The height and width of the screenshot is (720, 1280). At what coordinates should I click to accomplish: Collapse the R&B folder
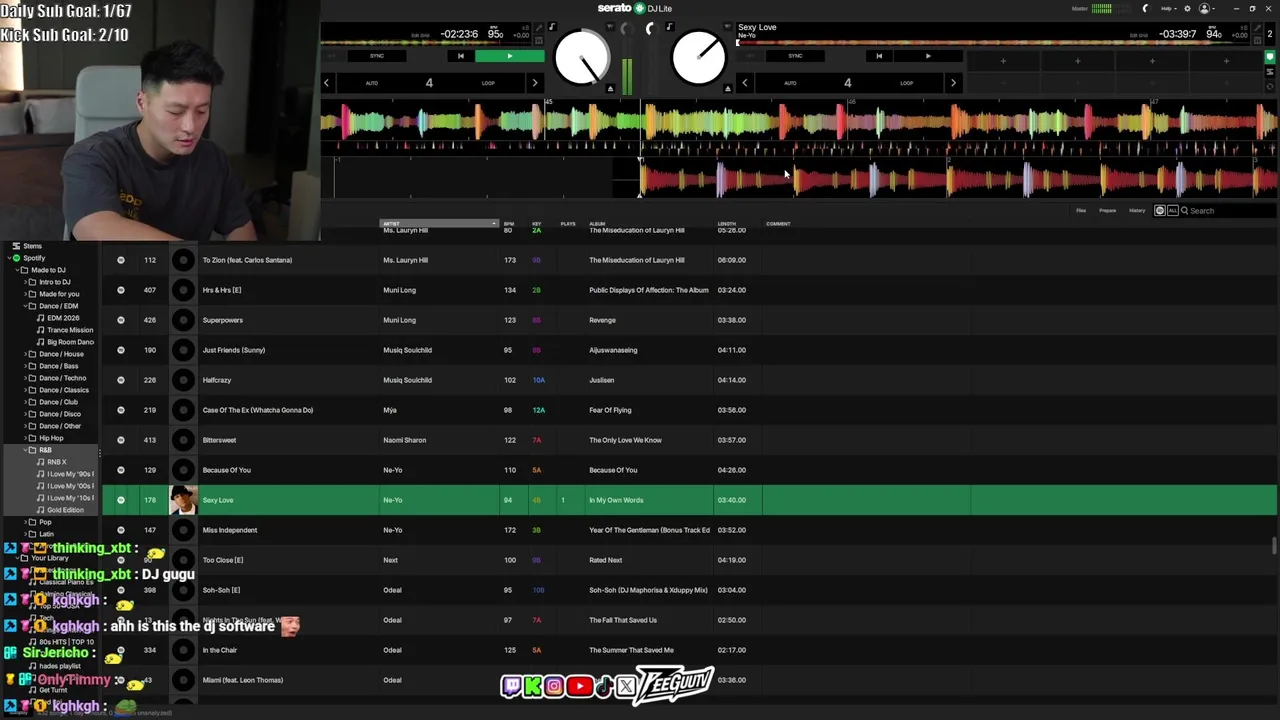[x=24, y=450]
